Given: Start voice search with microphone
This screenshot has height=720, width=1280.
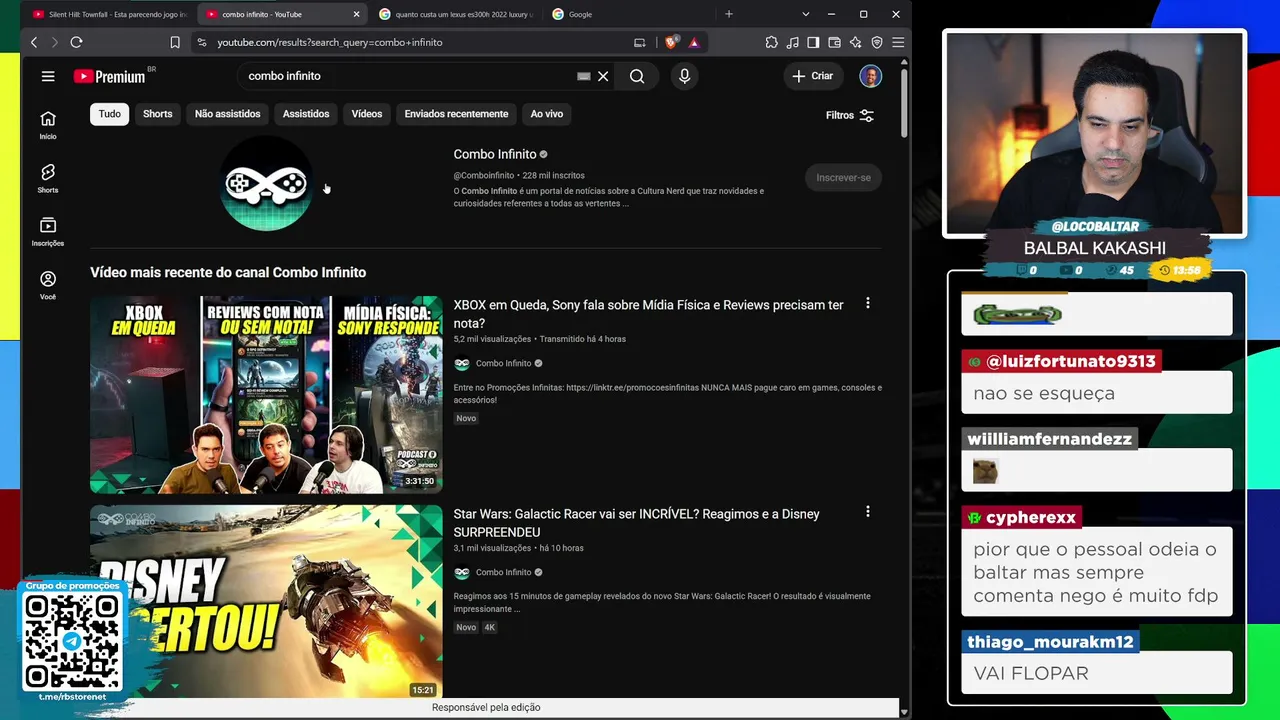Looking at the screenshot, I should pos(684,76).
